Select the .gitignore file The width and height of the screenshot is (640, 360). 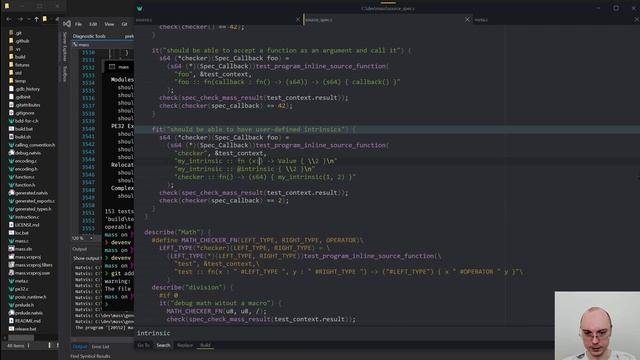click(x=22, y=113)
